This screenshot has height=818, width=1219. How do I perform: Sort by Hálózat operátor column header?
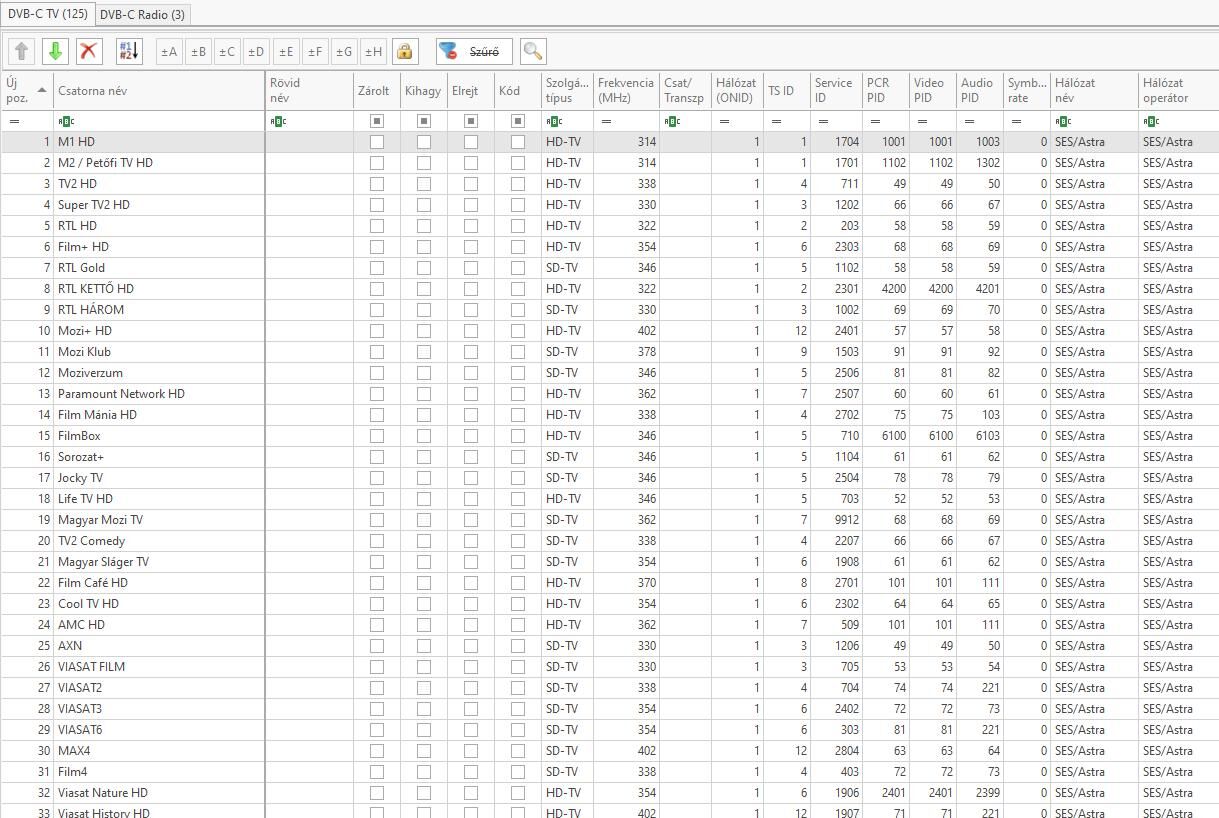[x=1178, y=91]
